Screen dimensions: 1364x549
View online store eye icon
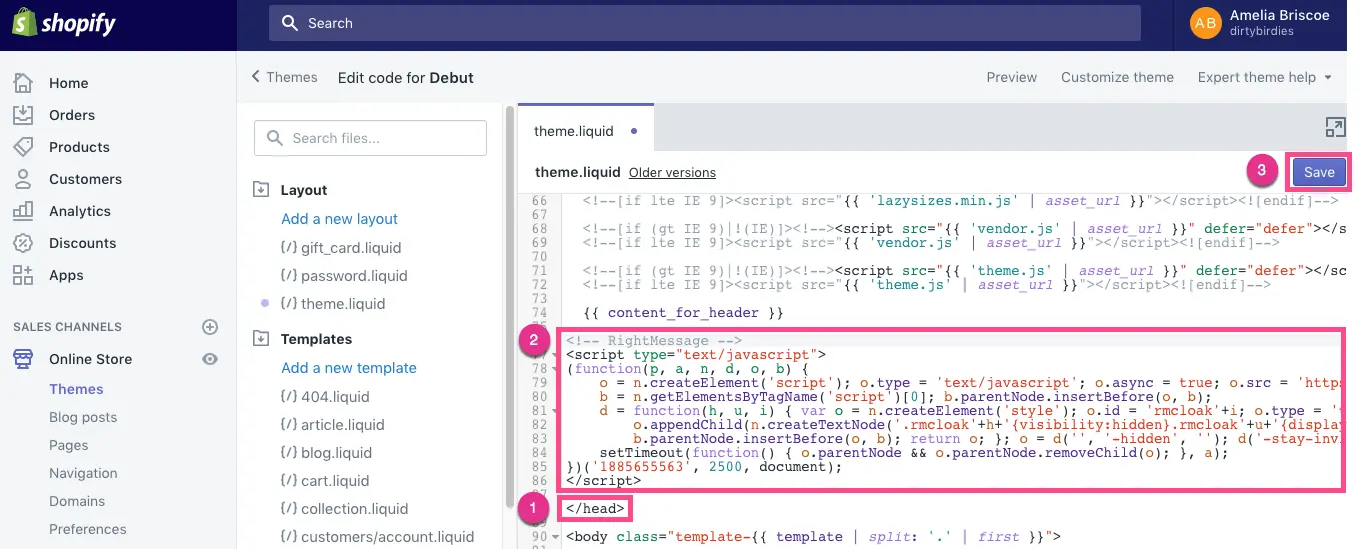[210, 359]
